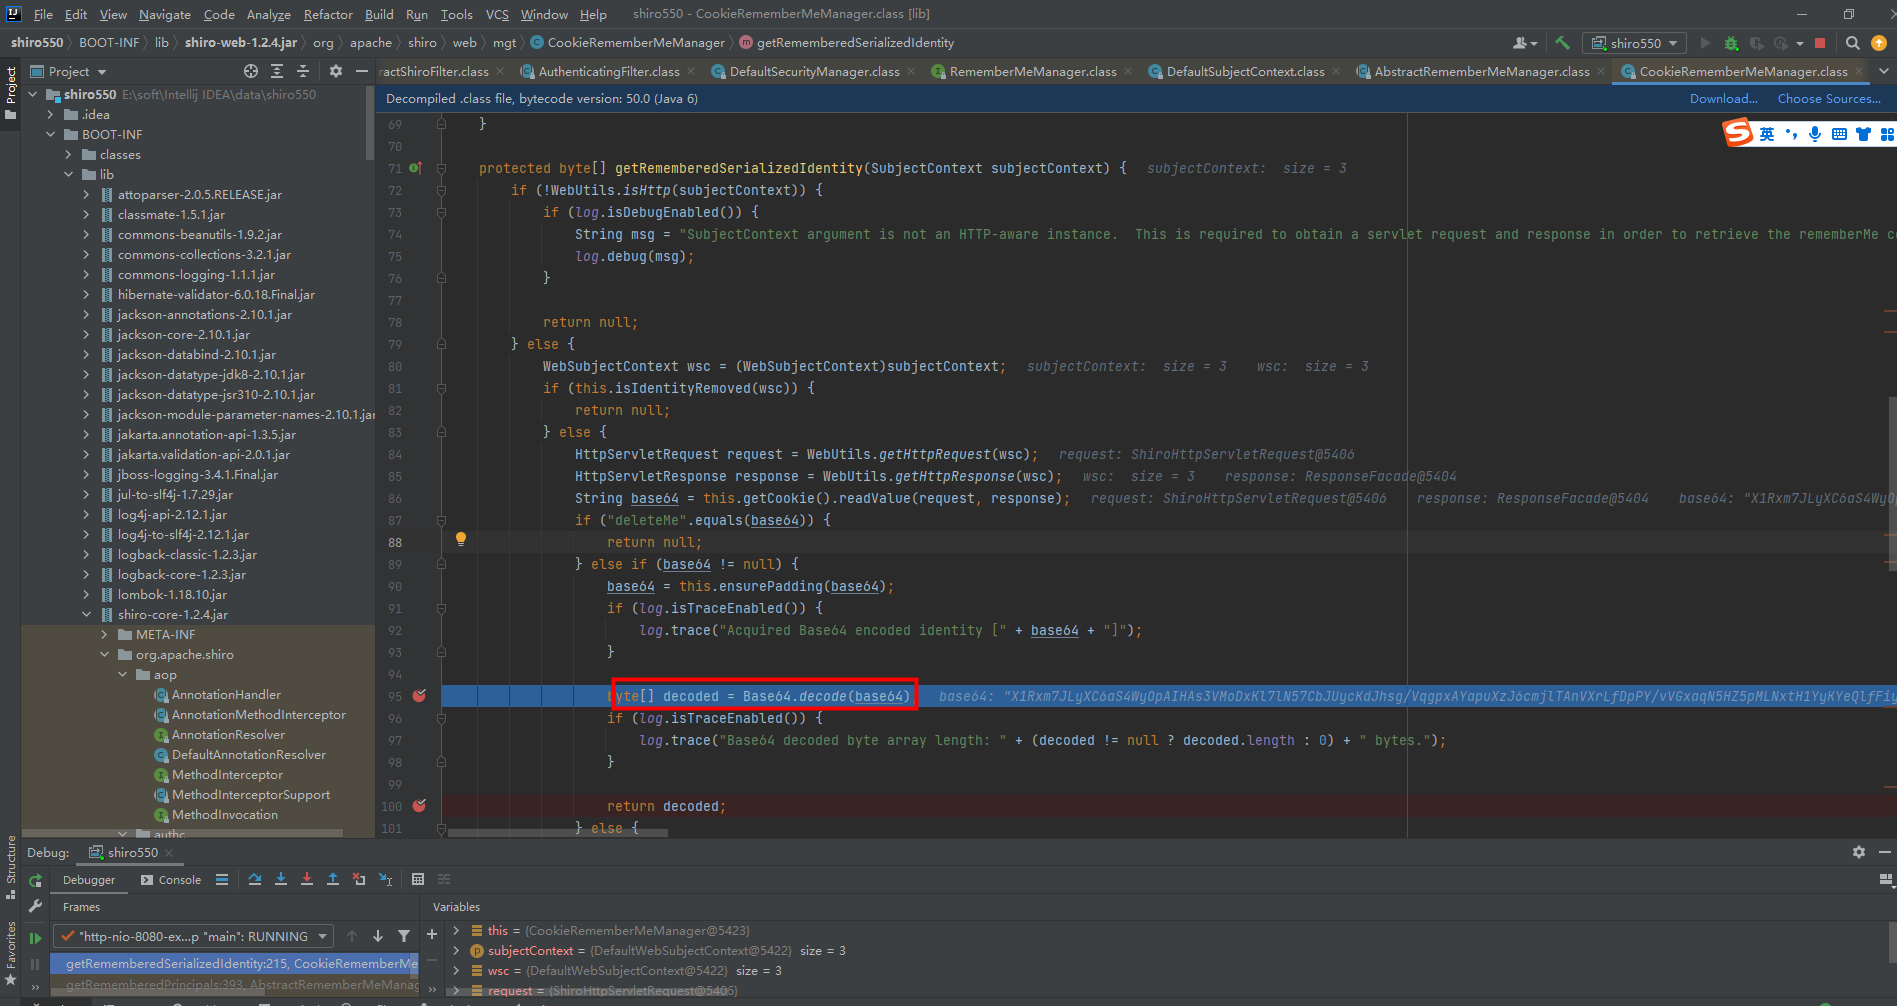Click the green Debug bug icon
The width and height of the screenshot is (1897, 1006).
[x=1731, y=43]
